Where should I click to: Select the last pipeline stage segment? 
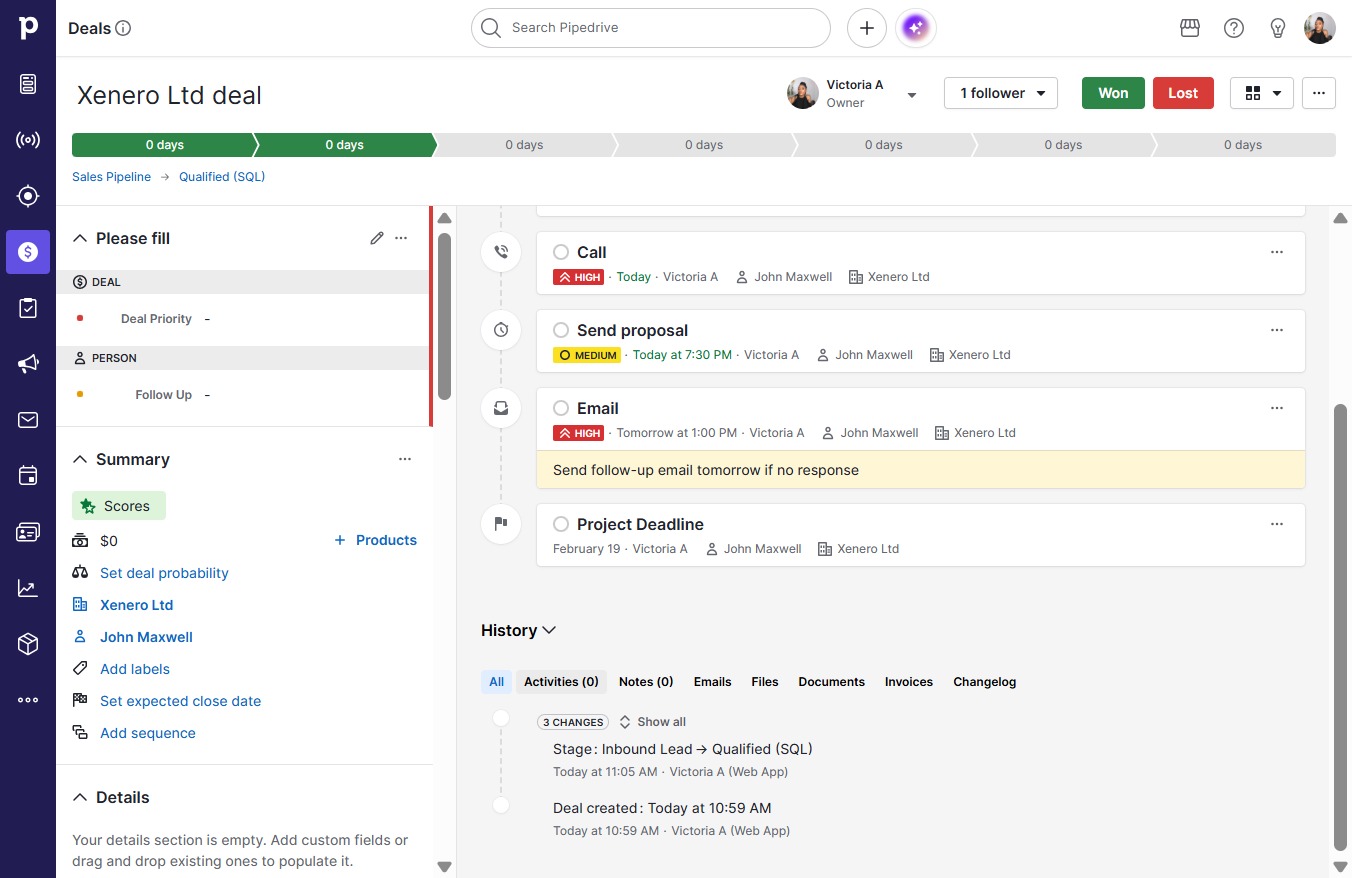pyautogui.click(x=1244, y=145)
